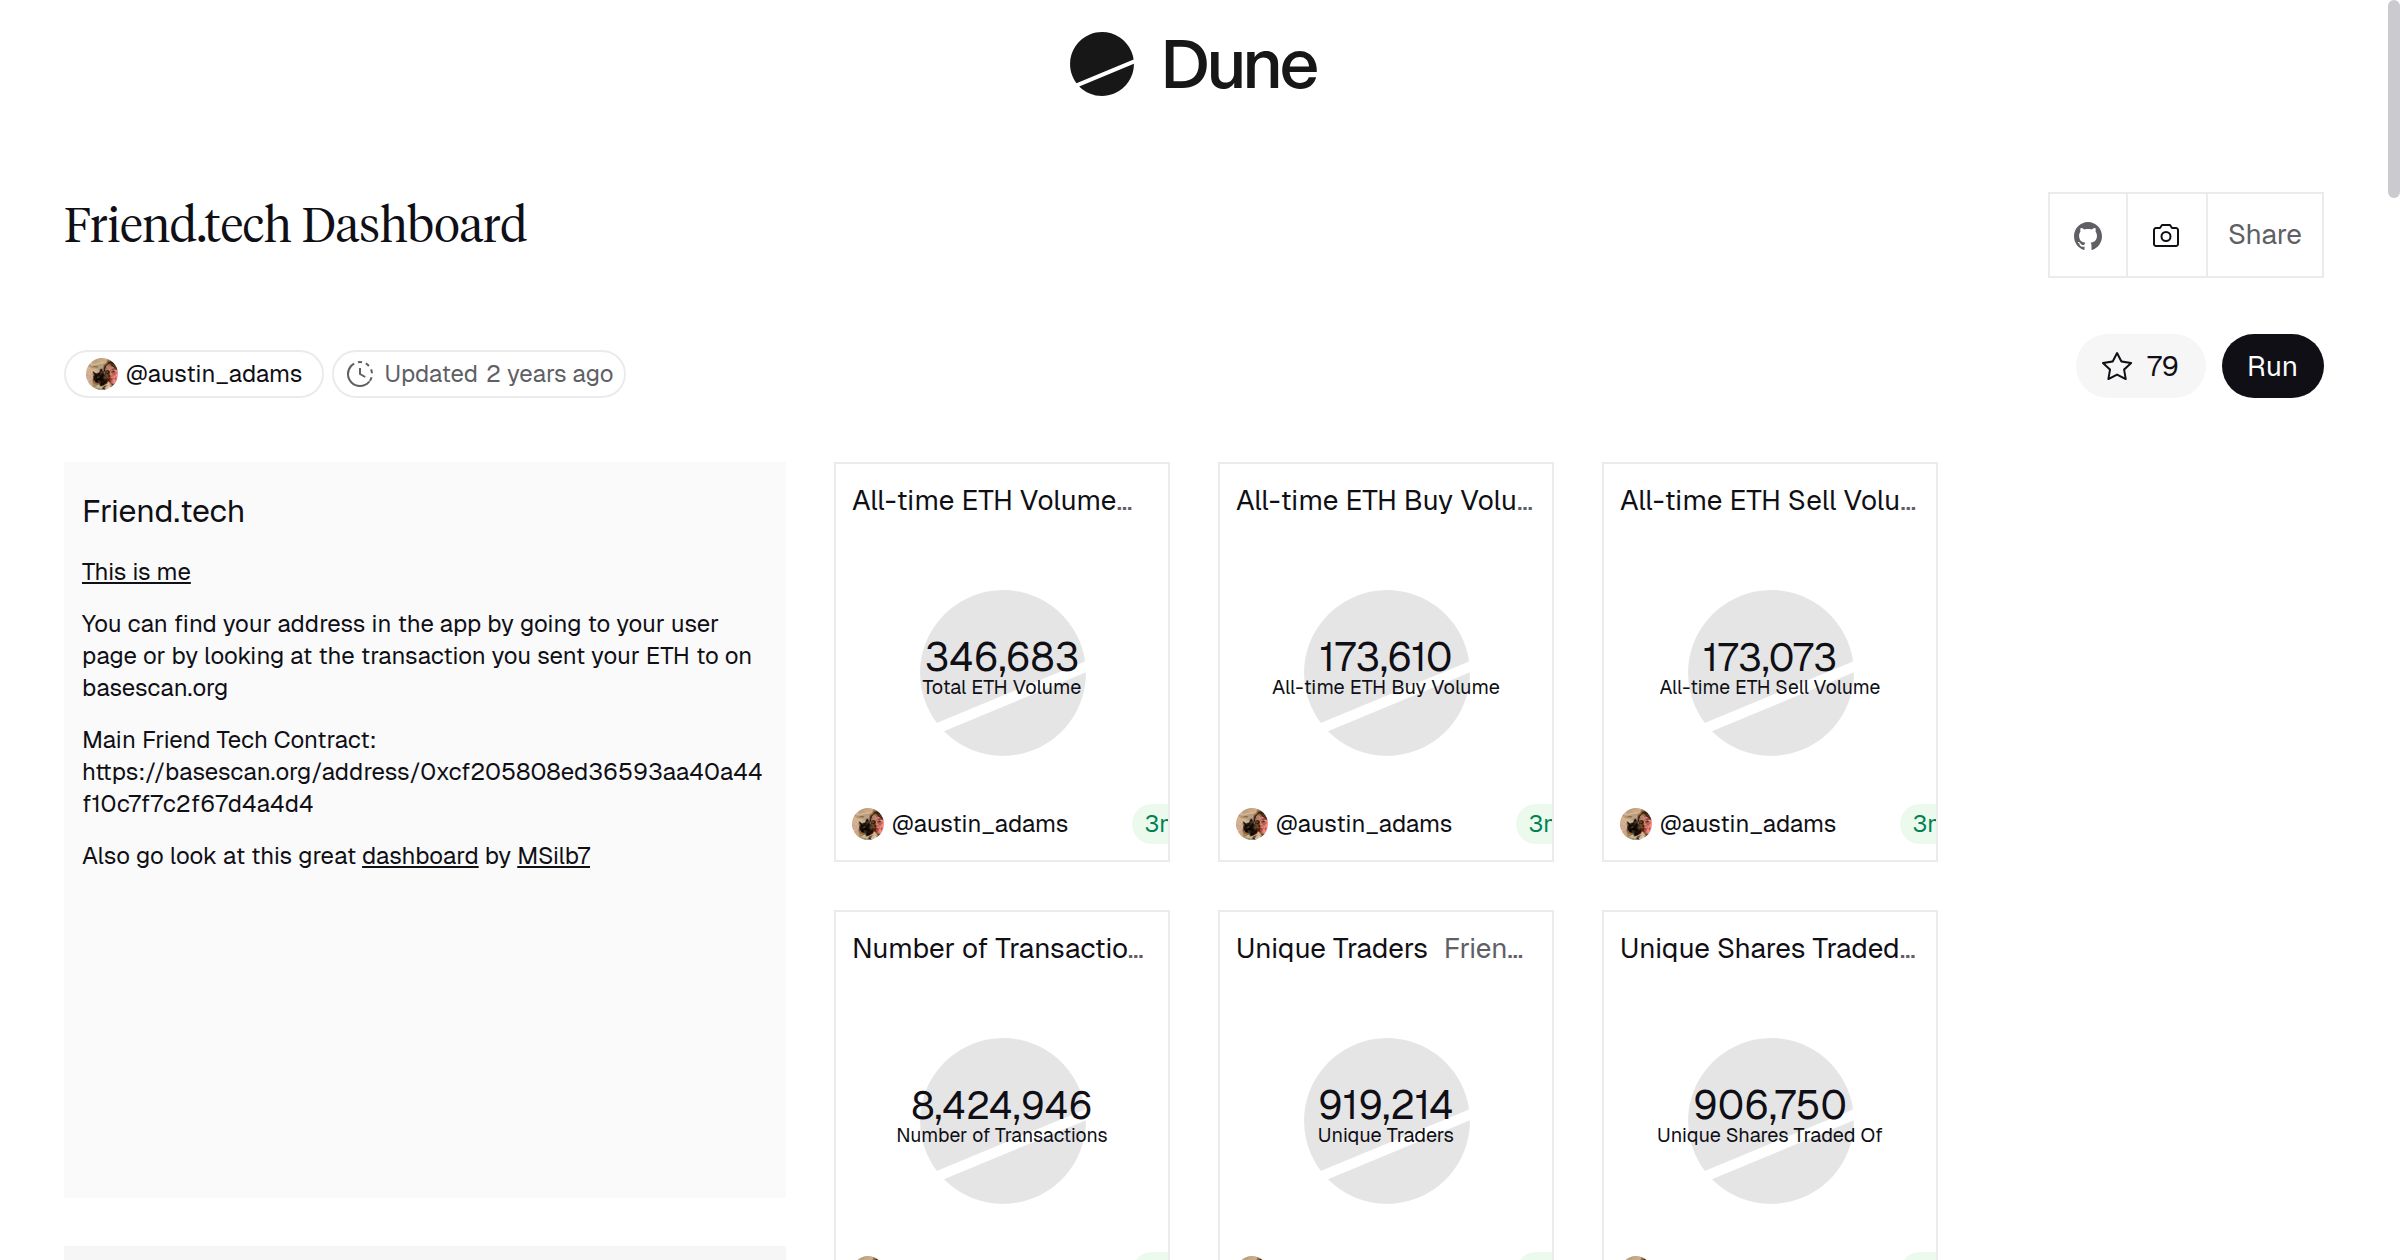Open the GitHub repository icon

[2088, 234]
